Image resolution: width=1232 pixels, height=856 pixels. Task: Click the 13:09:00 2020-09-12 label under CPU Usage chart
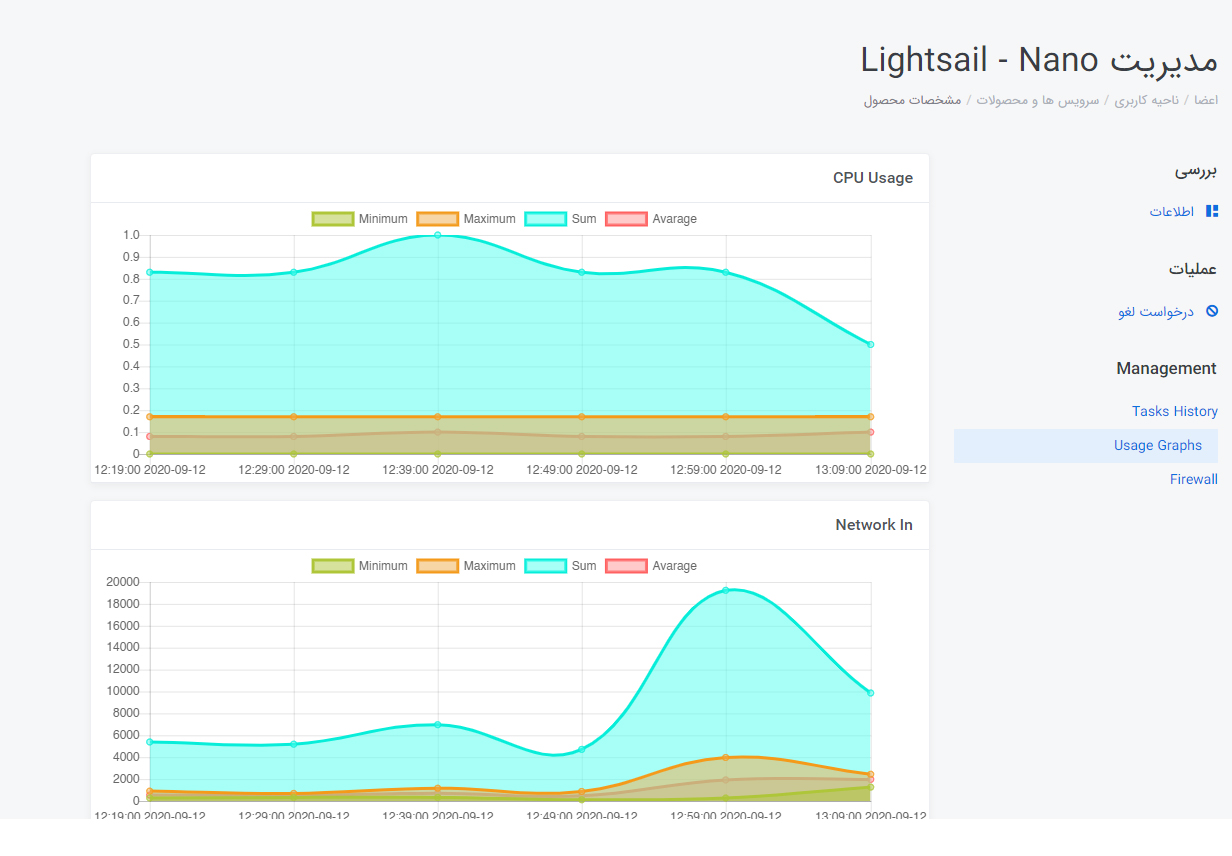coord(871,470)
